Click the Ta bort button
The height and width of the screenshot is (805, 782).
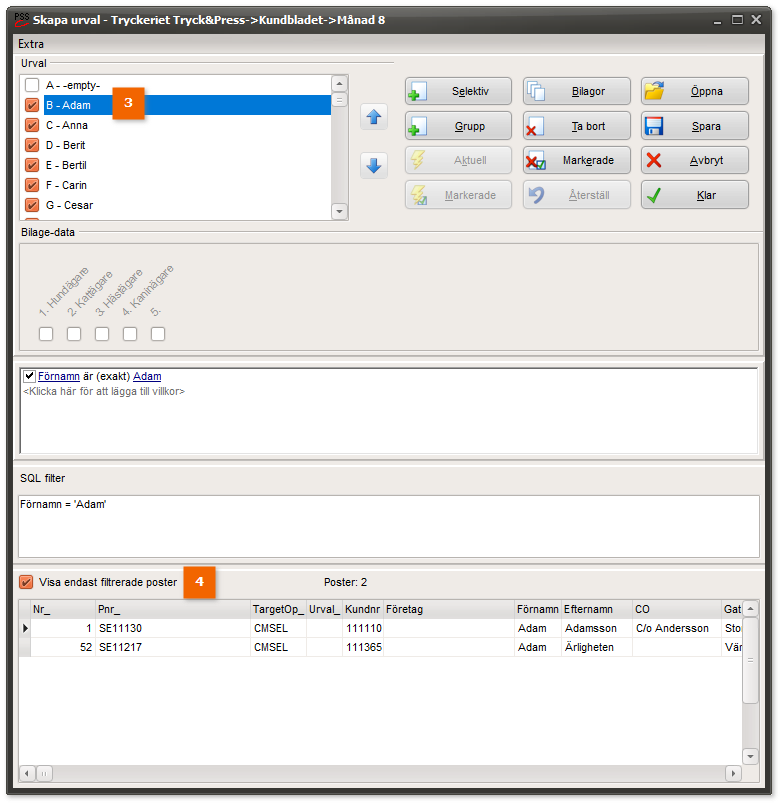coord(577,126)
